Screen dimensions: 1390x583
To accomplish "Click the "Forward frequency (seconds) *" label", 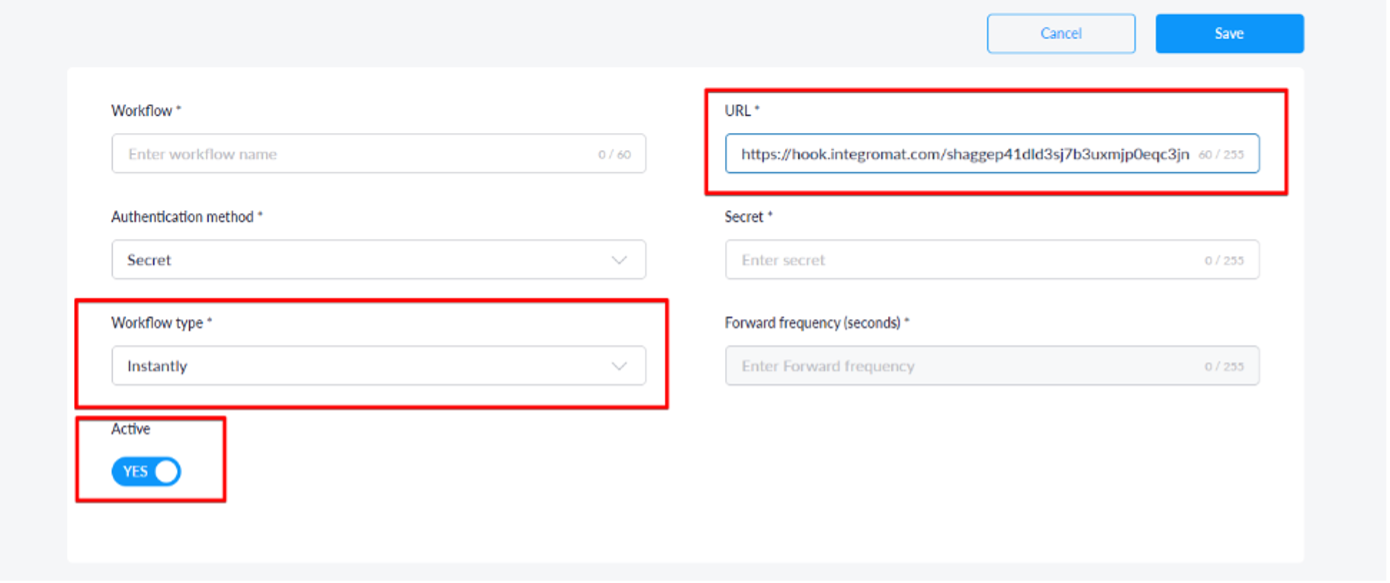I will pyautogui.click(x=817, y=323).
